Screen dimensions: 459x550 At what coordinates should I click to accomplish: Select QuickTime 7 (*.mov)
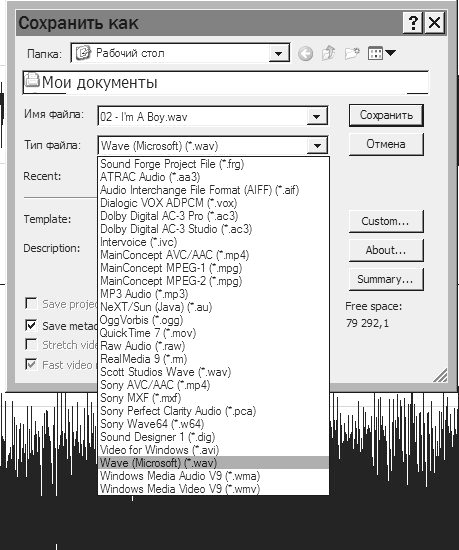pos(213,333)
